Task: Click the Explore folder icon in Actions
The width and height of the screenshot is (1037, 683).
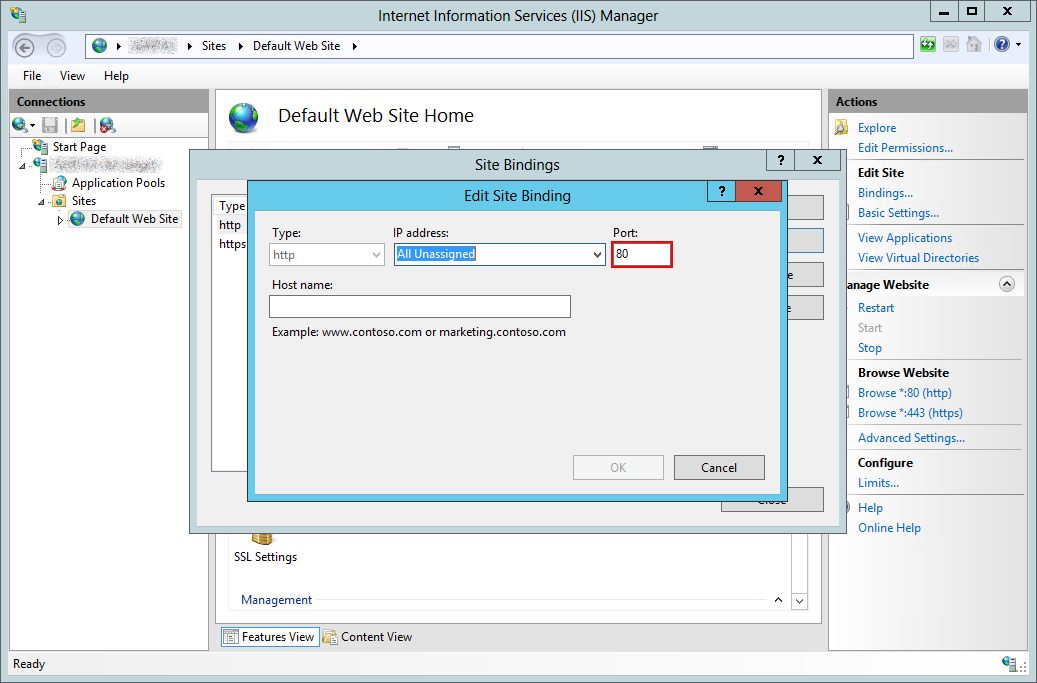Action: pyautogui.click(x=841, y=128)
